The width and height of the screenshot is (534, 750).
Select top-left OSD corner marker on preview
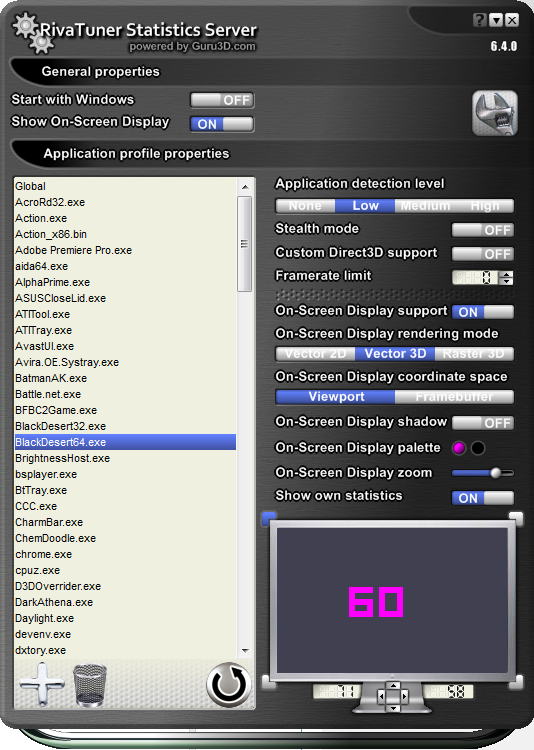(269, 518)
